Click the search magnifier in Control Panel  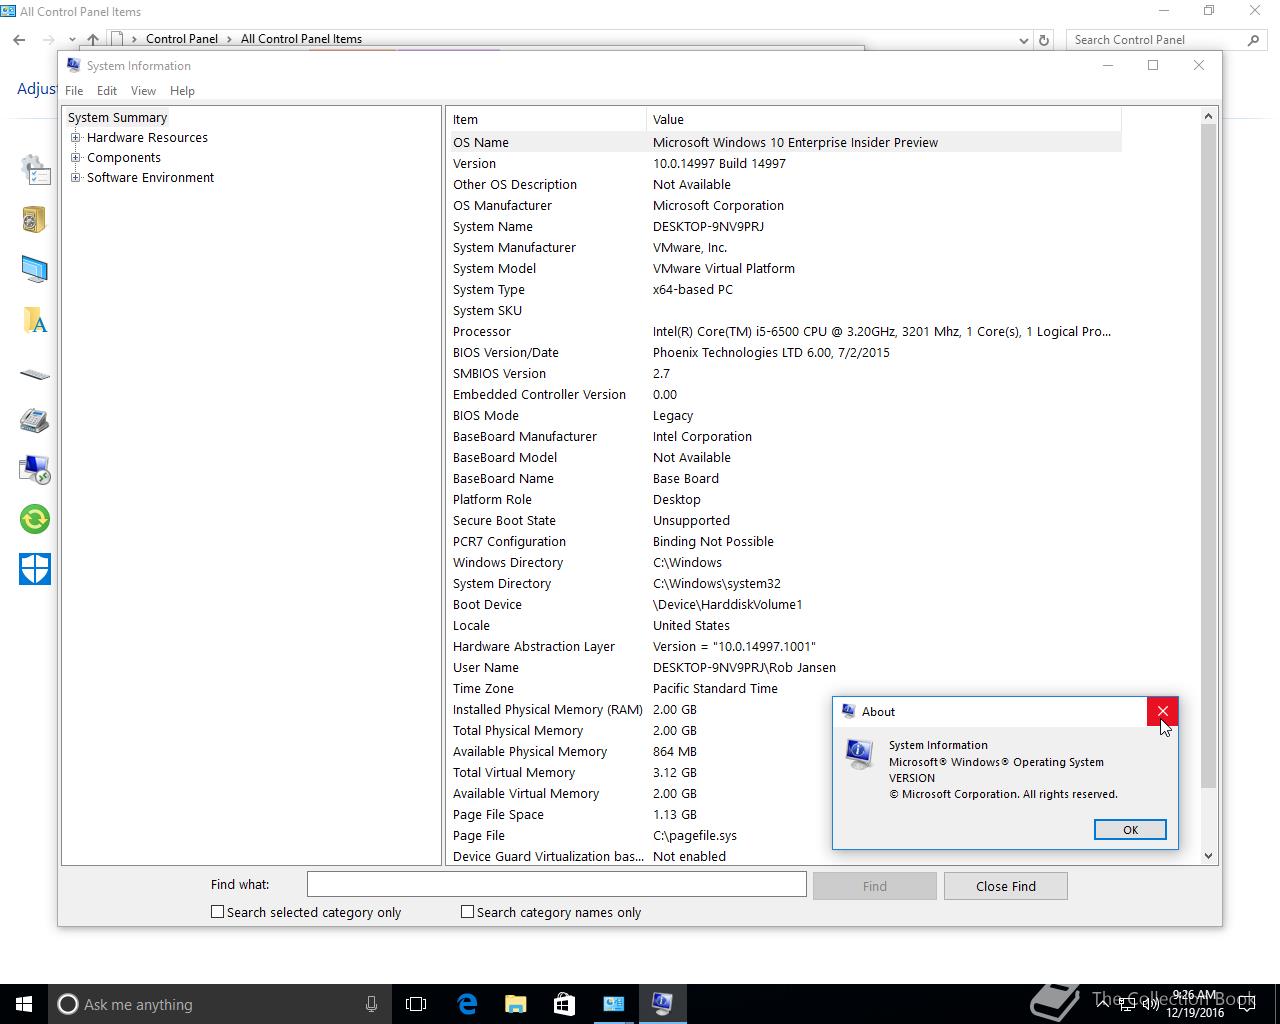click(1254, 40)
